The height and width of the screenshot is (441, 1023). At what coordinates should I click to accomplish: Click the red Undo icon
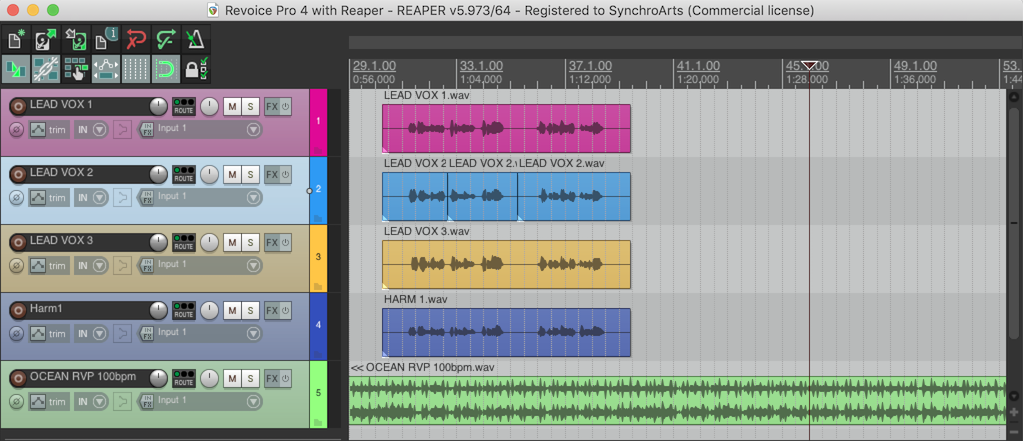(135, 41)
